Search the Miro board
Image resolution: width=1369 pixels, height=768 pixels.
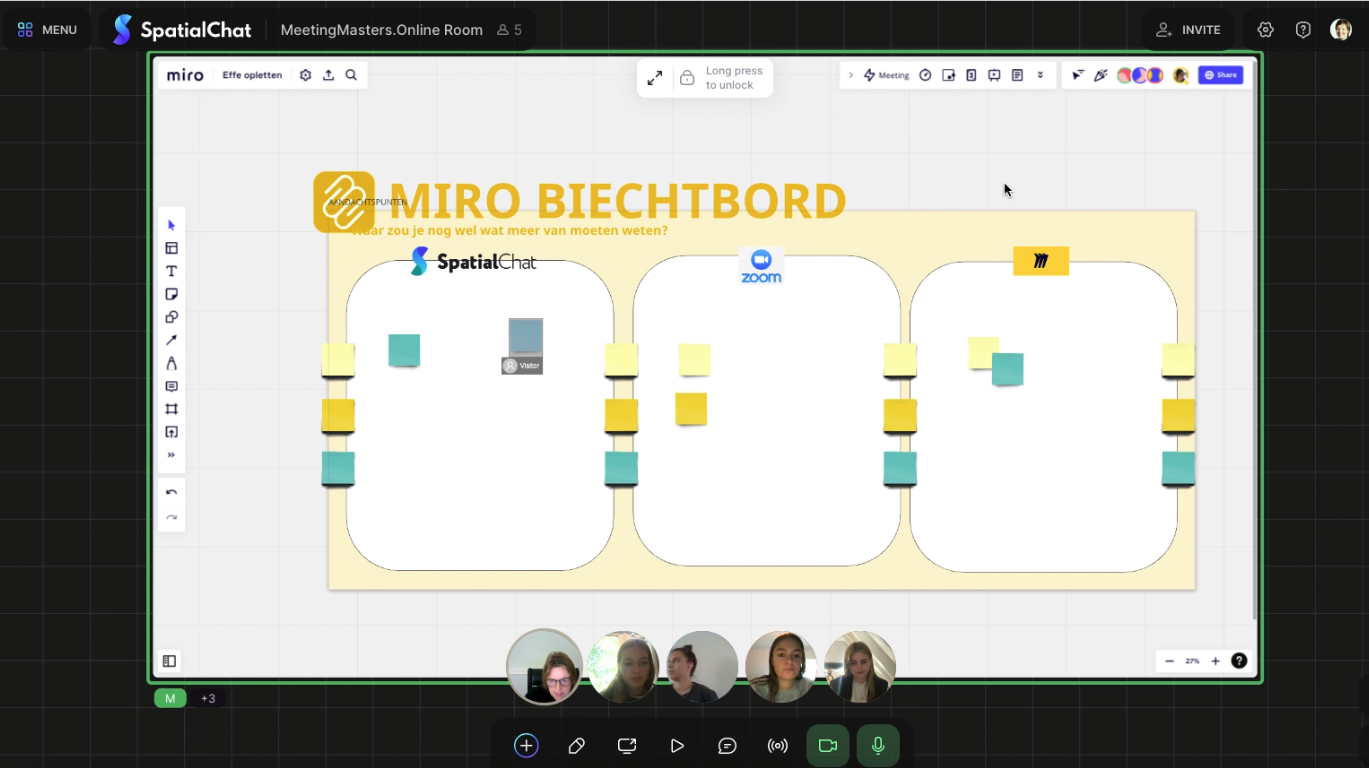pos(351,75)
